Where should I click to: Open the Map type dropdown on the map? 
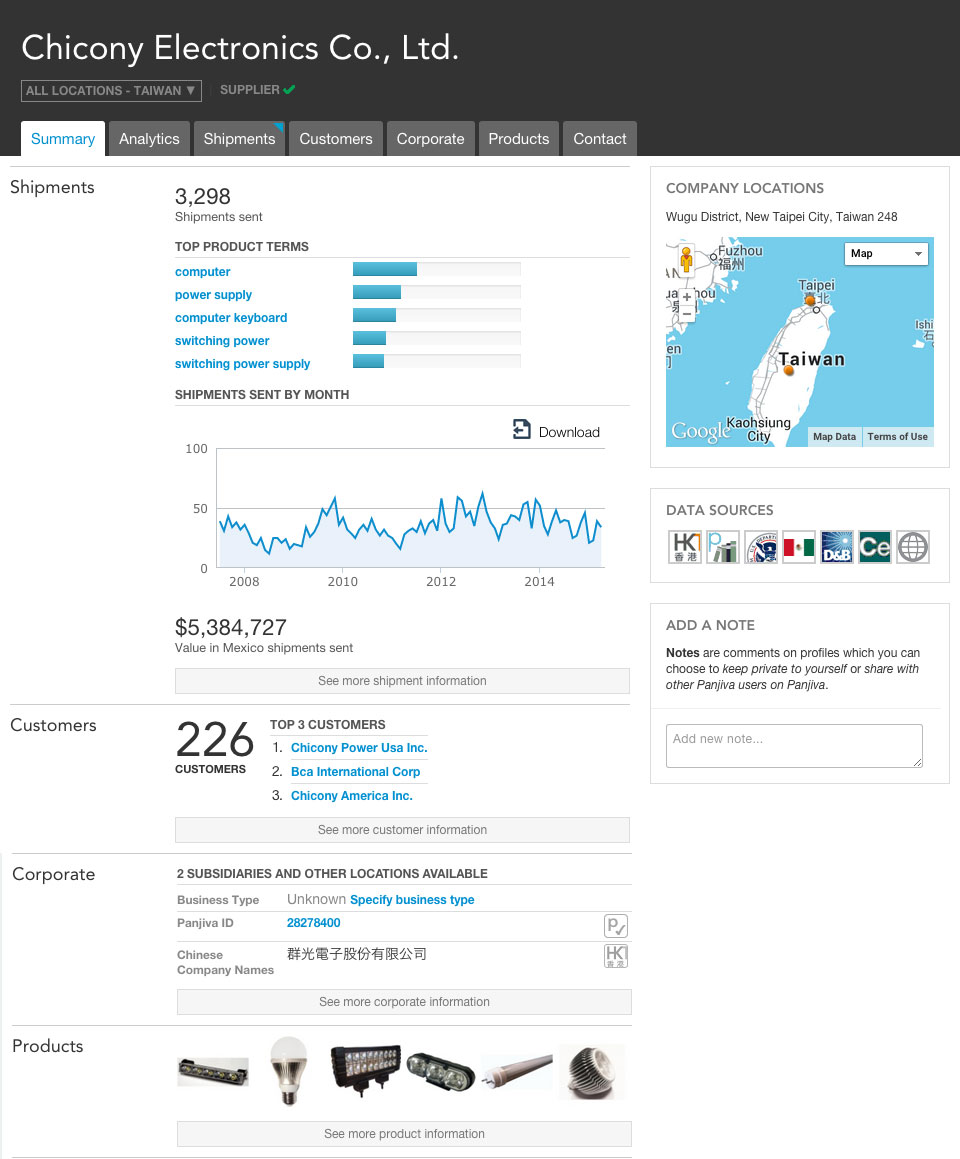click(886, 254)
